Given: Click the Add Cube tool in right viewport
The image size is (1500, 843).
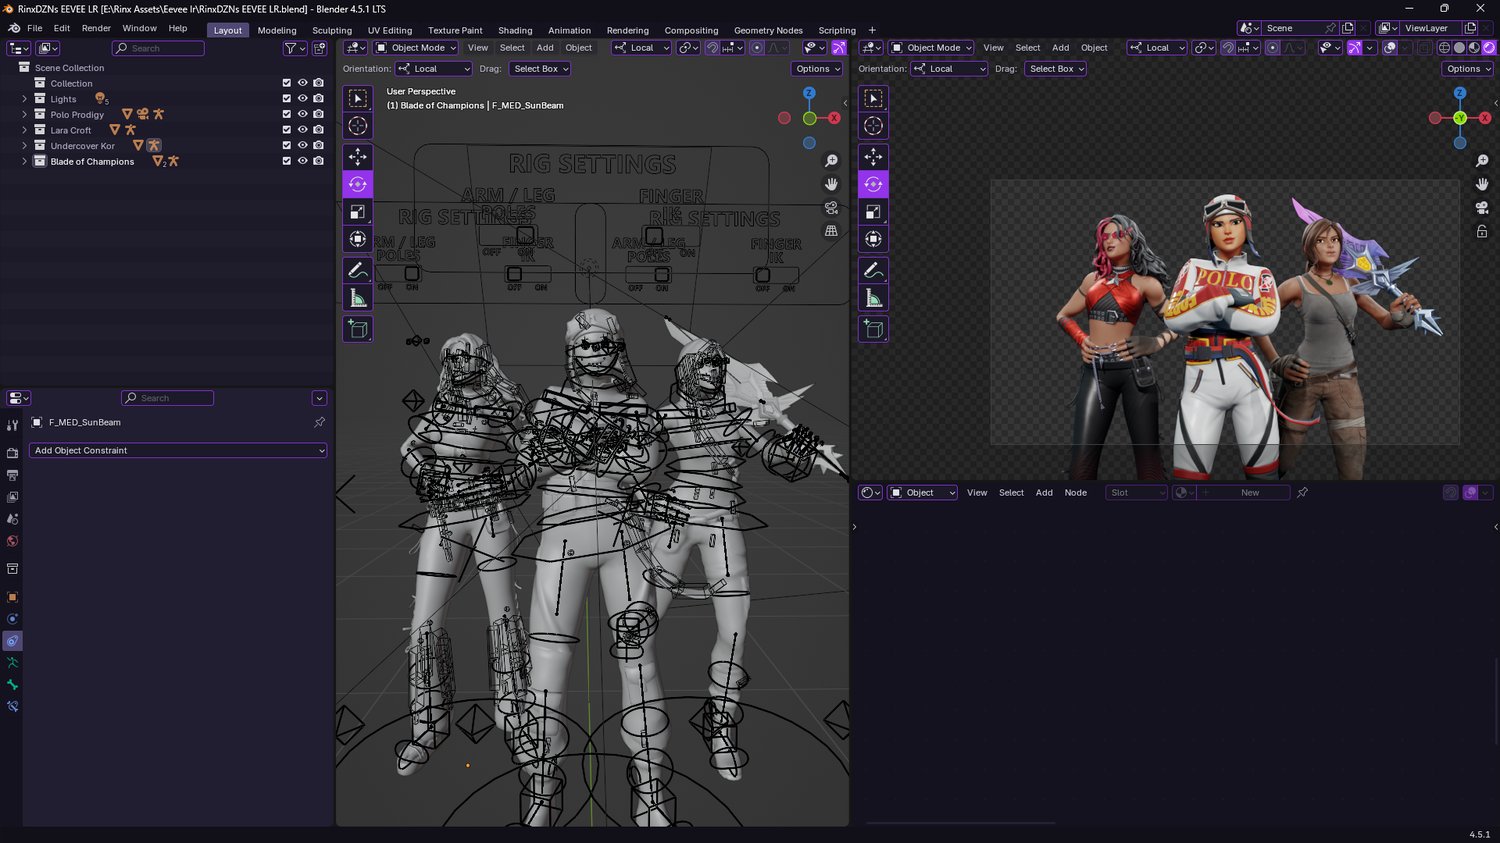Looking at the screenshot, I should (873, 329).
